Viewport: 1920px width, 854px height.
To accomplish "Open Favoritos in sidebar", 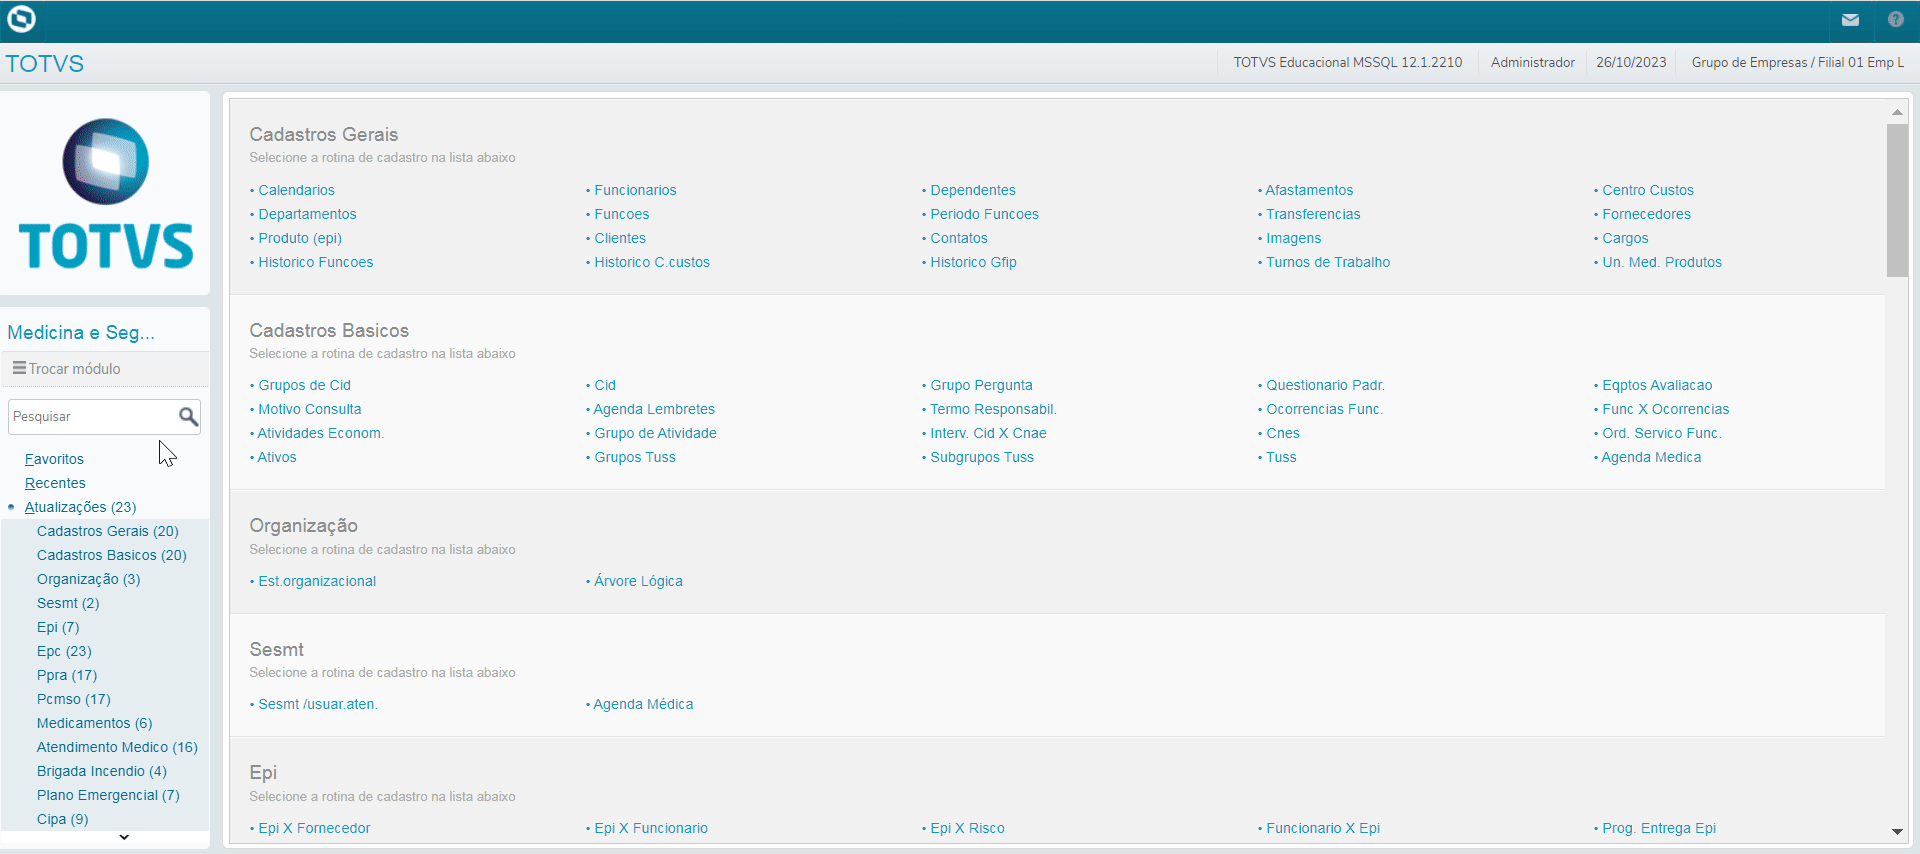I will pyautogui.click(x=54, y=459).
